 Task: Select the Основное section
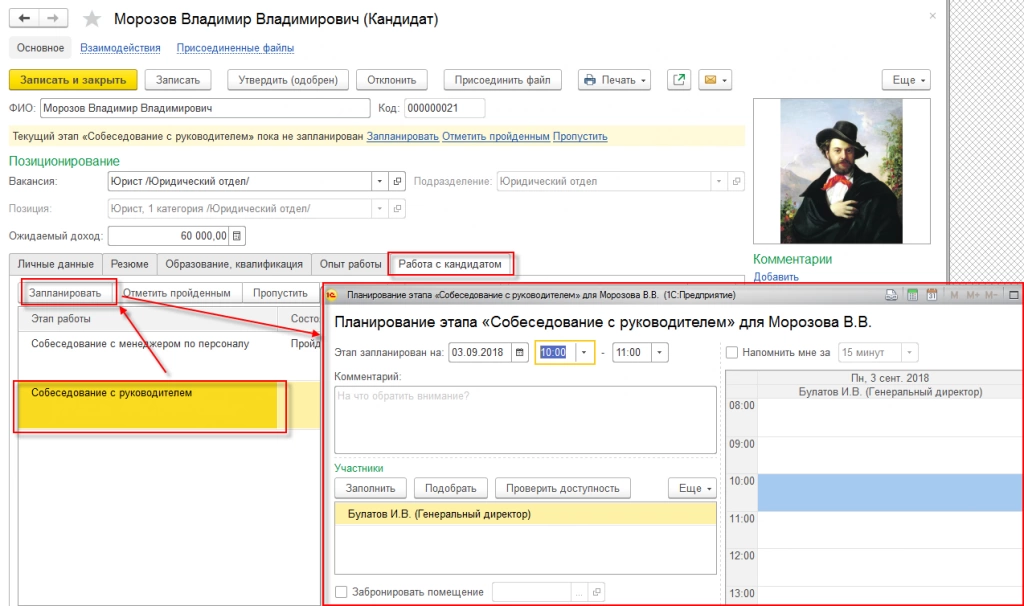pos(40,48)
